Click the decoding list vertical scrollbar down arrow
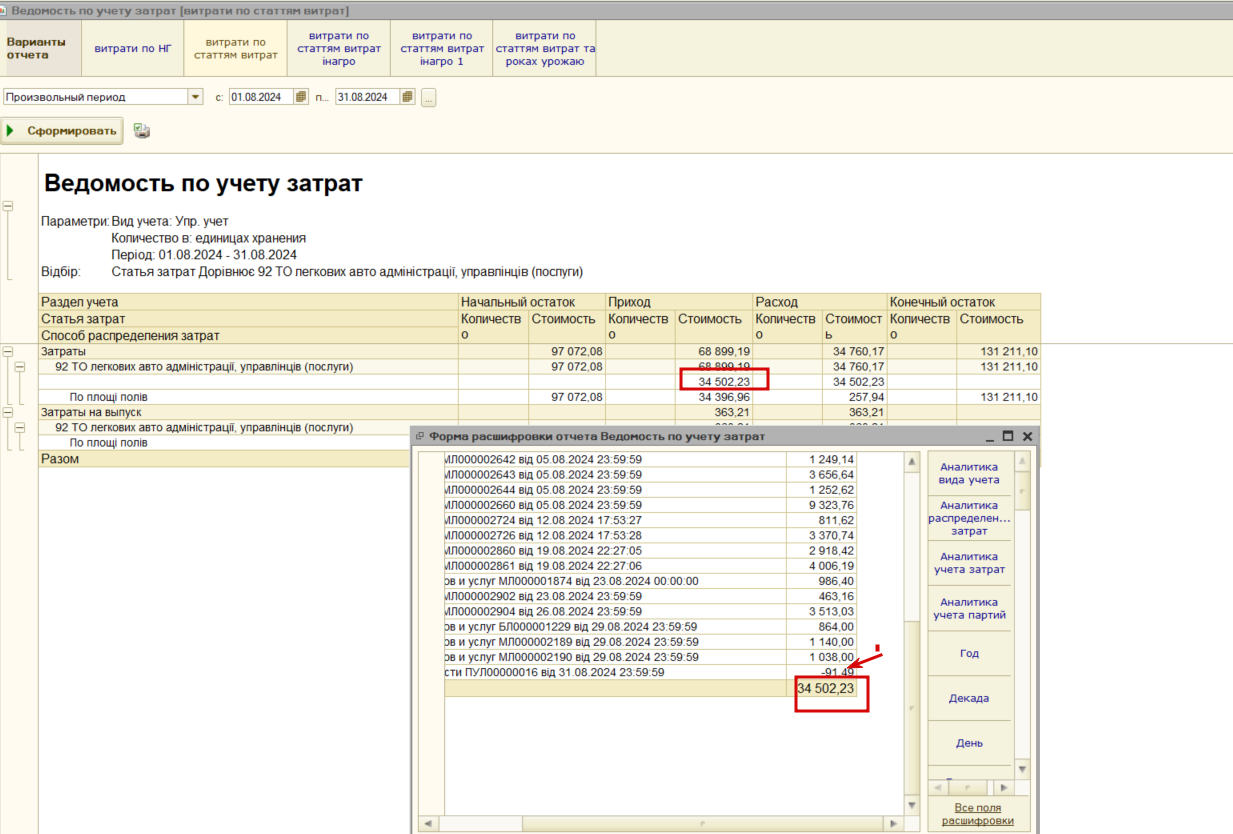1233x834 pixels. tap(911, 805)
